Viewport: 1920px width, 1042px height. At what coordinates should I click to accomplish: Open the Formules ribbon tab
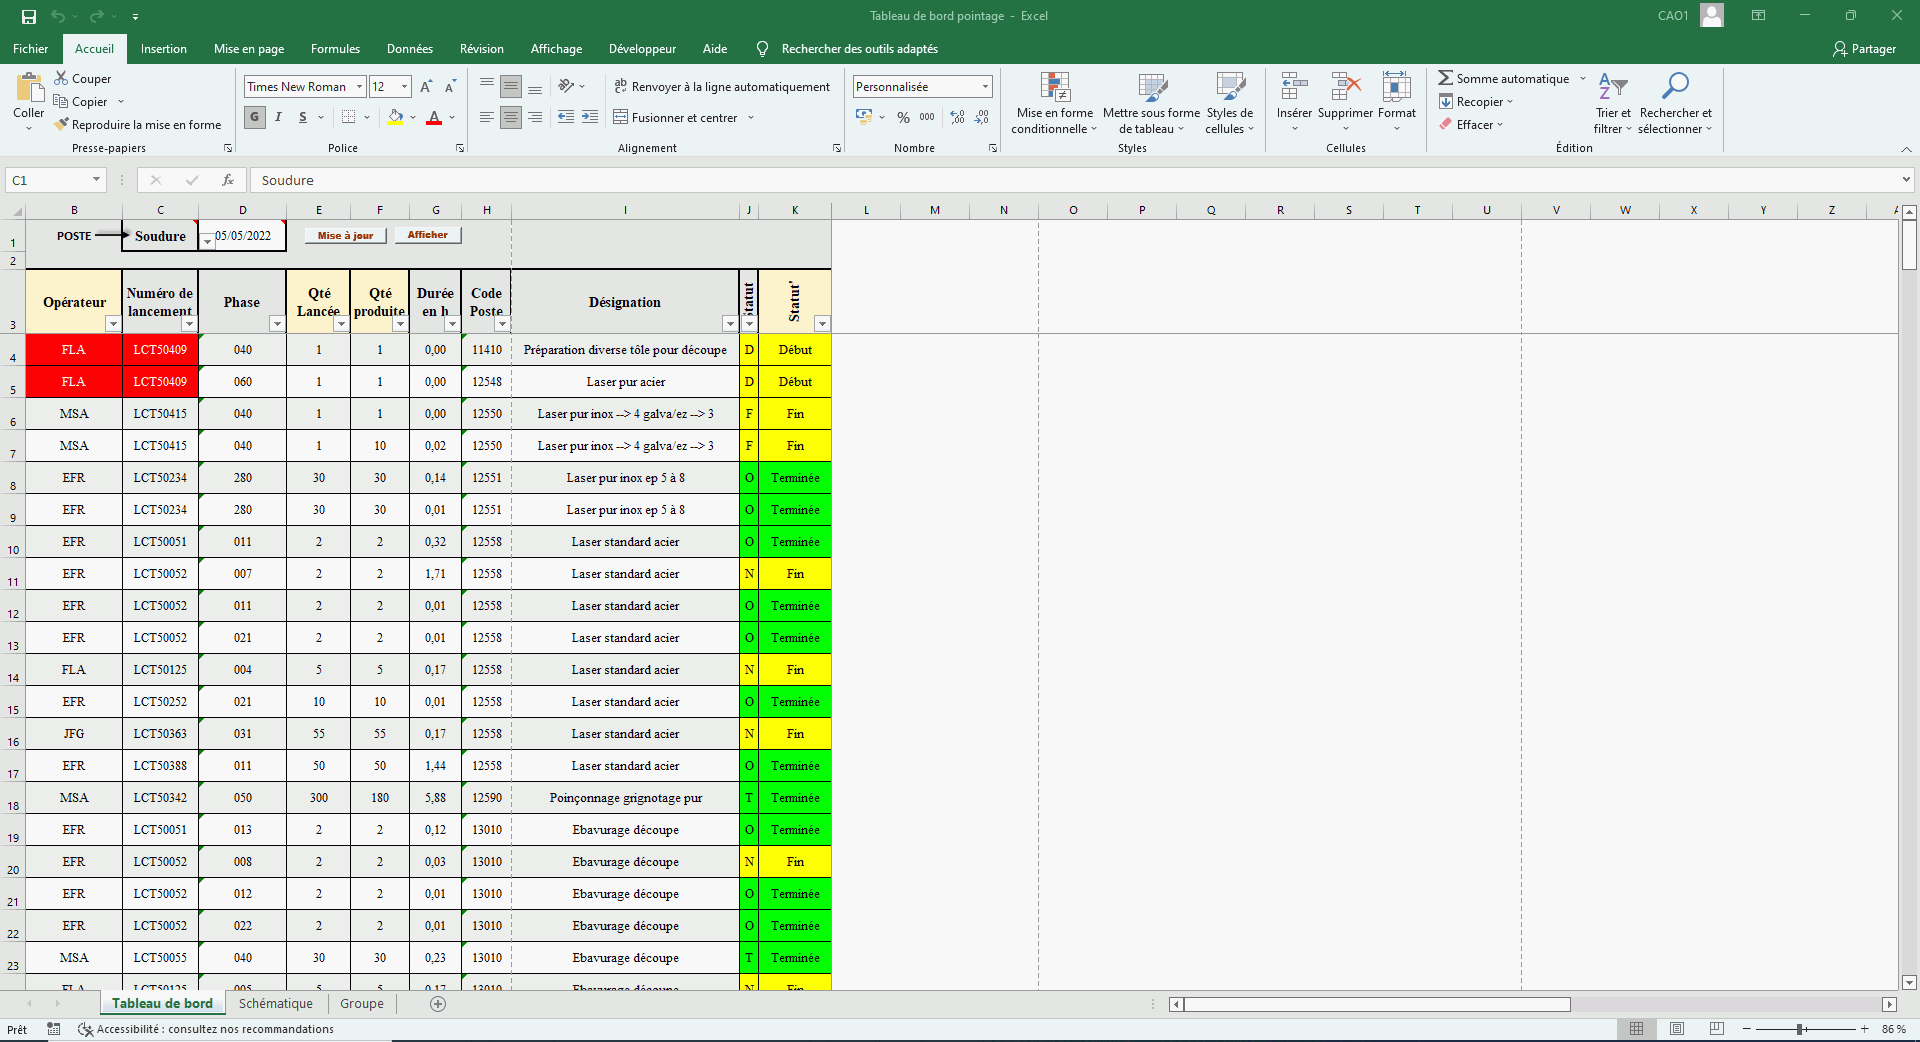coord(335,49)
